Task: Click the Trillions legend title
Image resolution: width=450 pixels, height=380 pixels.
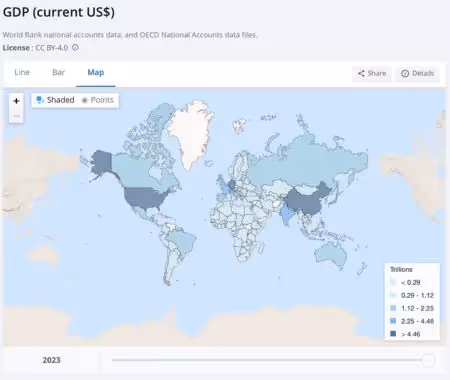Action: point(401,269)
